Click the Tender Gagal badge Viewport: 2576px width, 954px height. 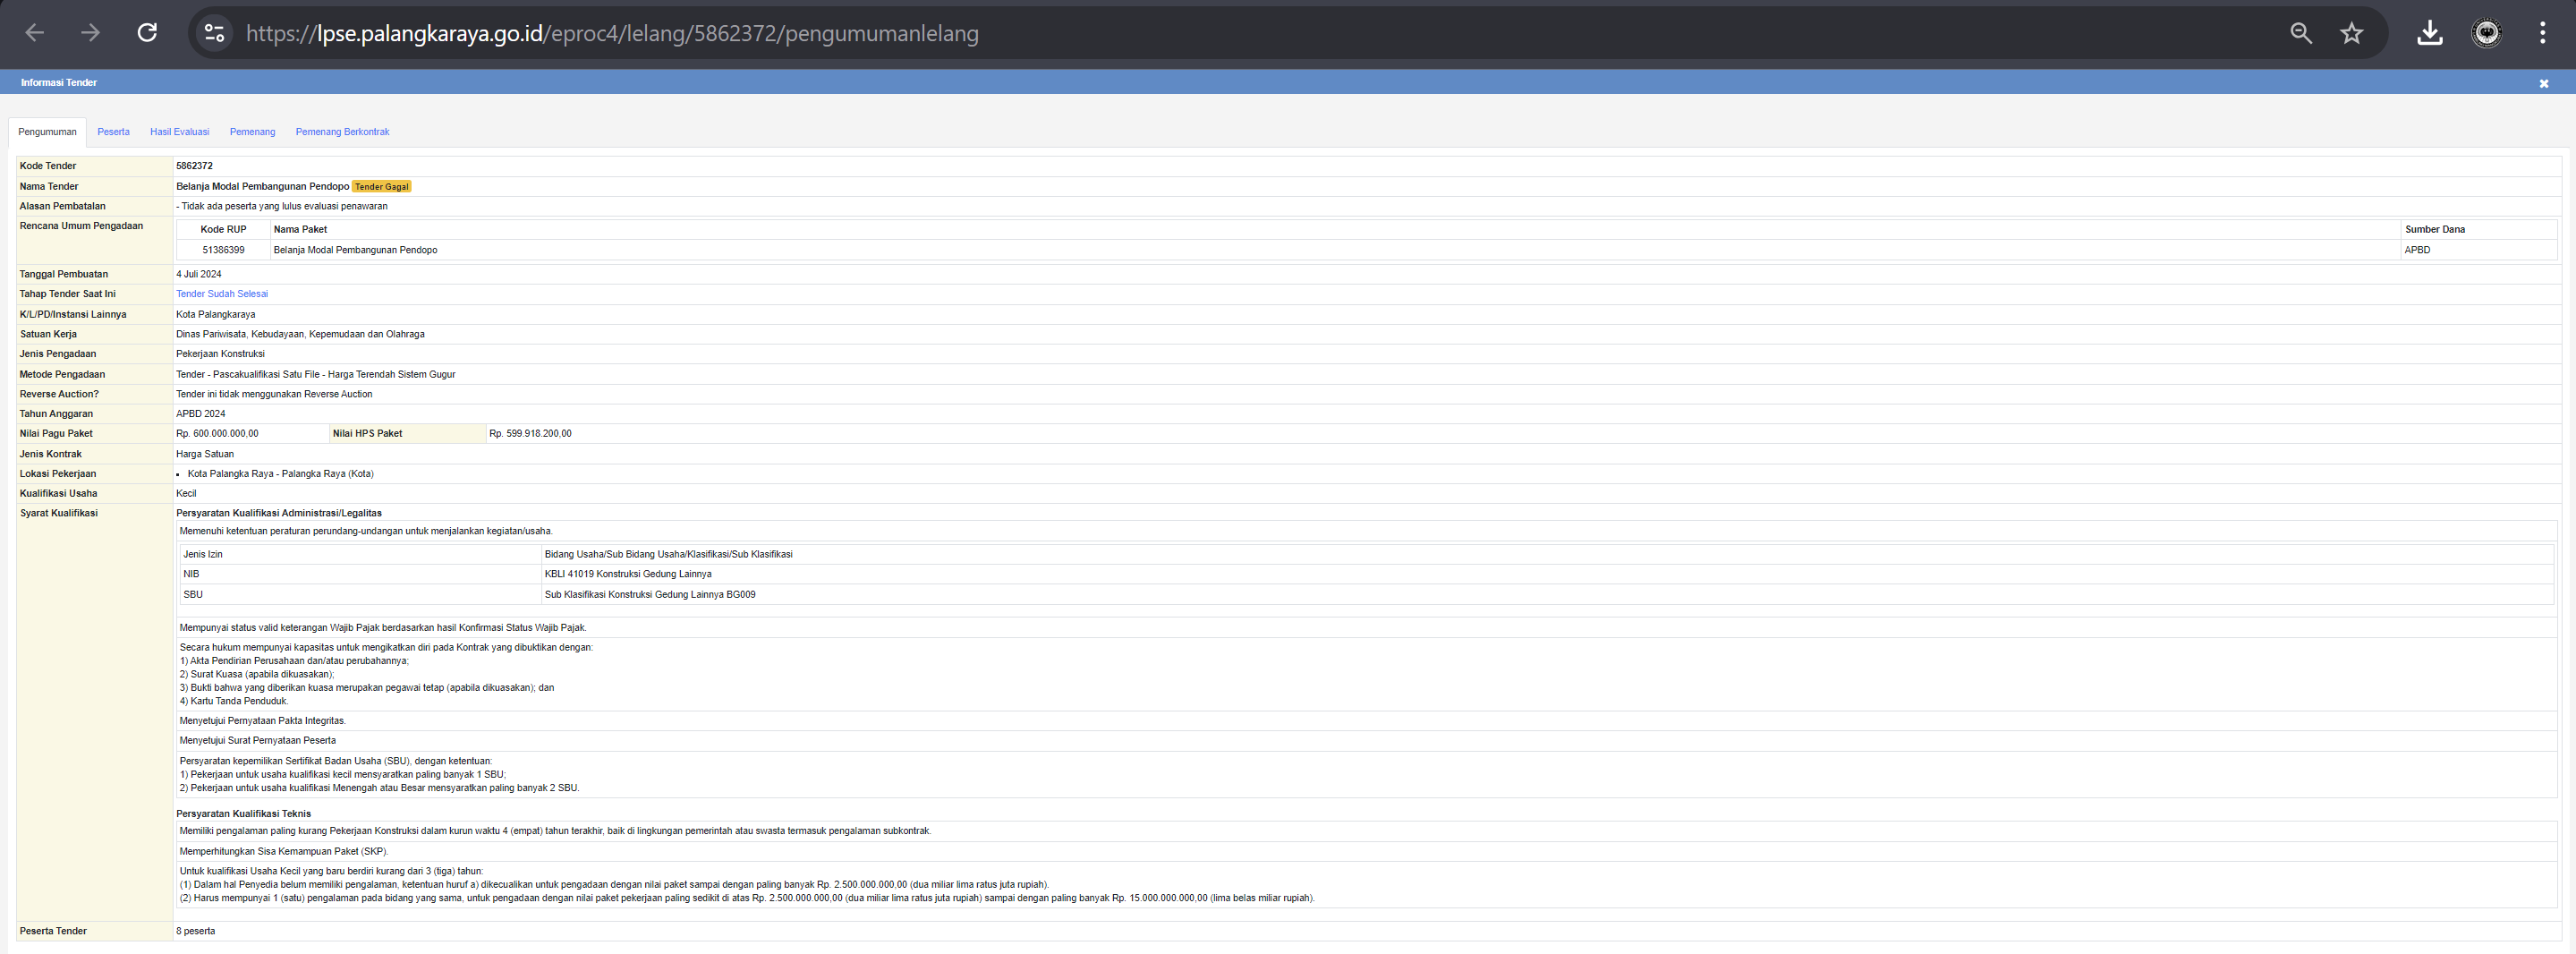click(x=381, y=187)
